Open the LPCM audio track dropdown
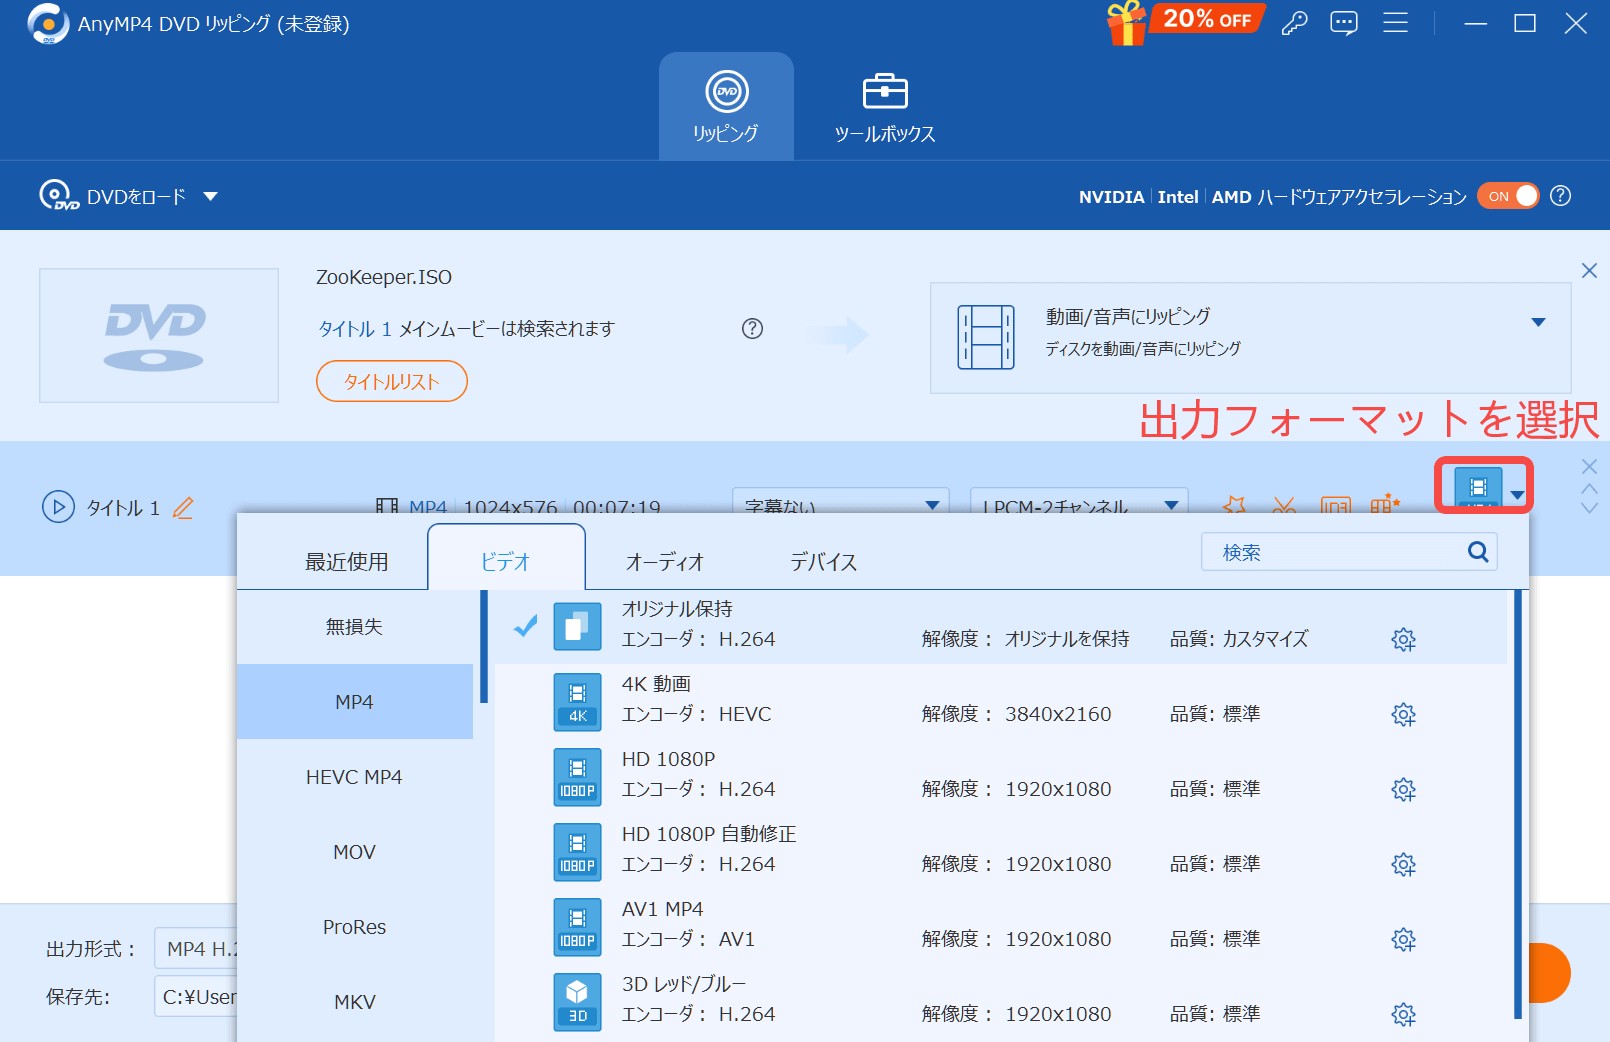Image resolution: width=1610 pixels, height=1042 pixels. [1171, 505]
